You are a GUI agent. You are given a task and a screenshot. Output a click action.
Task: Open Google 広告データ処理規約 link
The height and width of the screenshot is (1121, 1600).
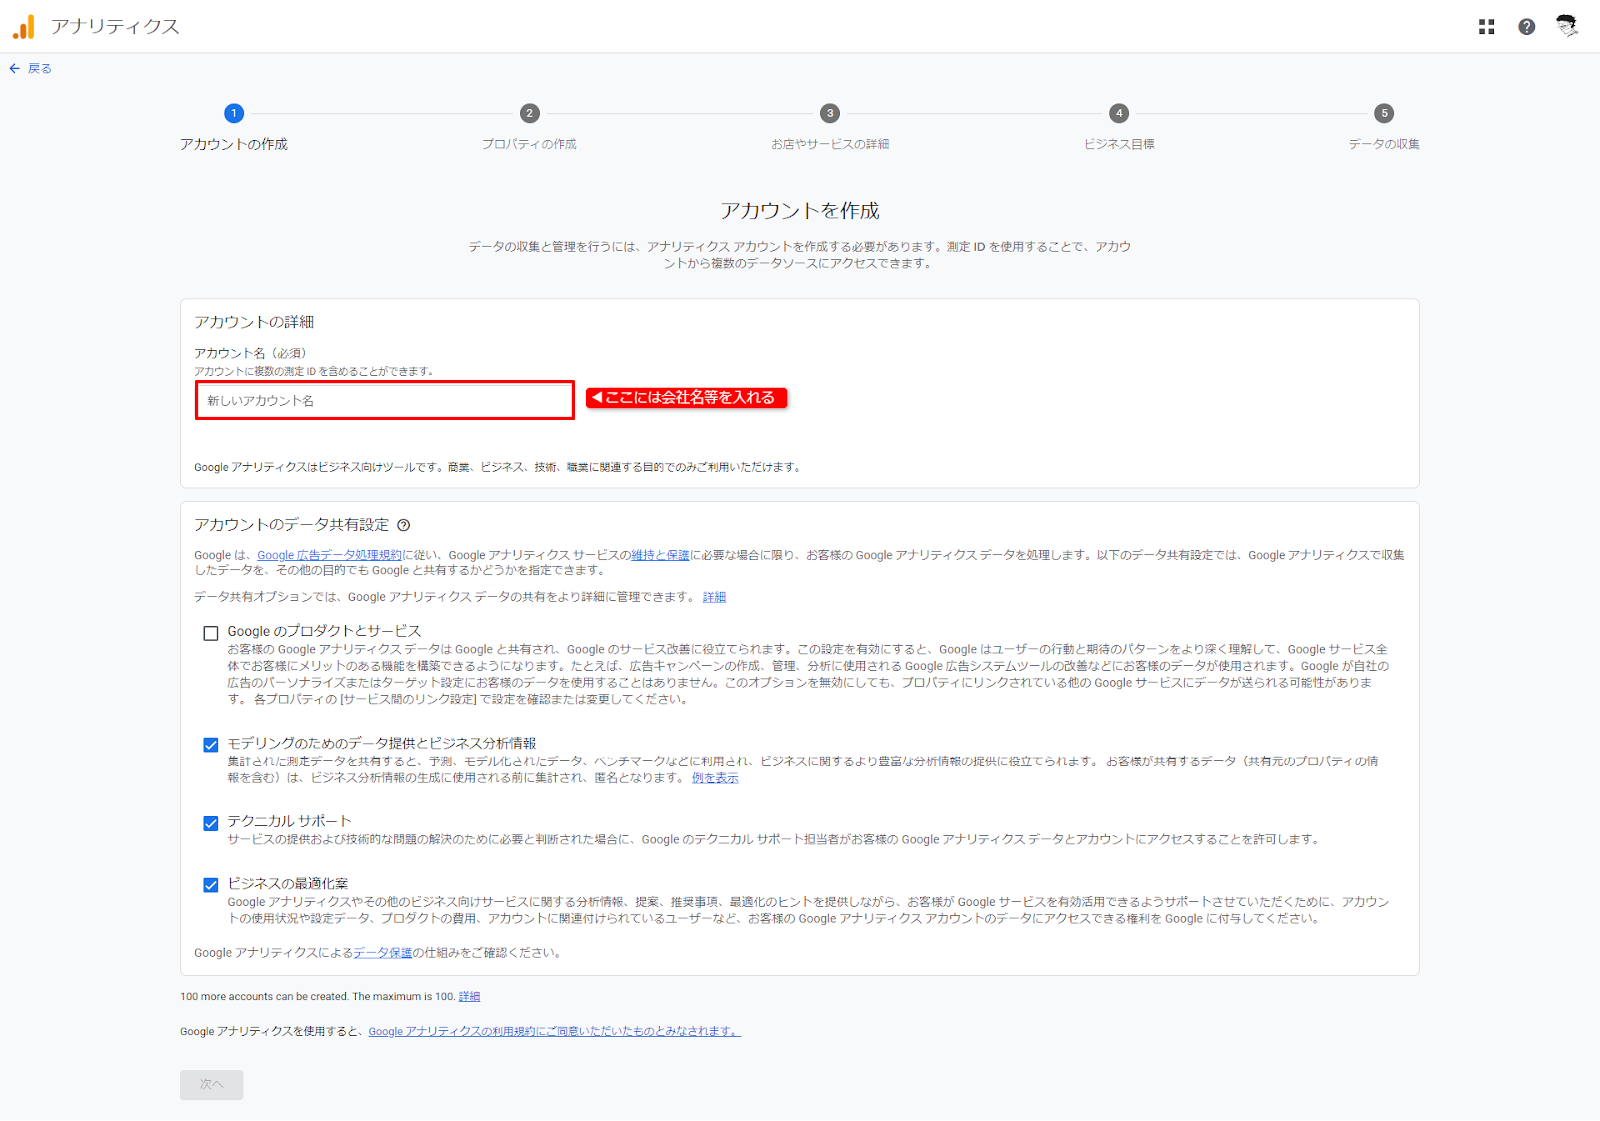329,555
